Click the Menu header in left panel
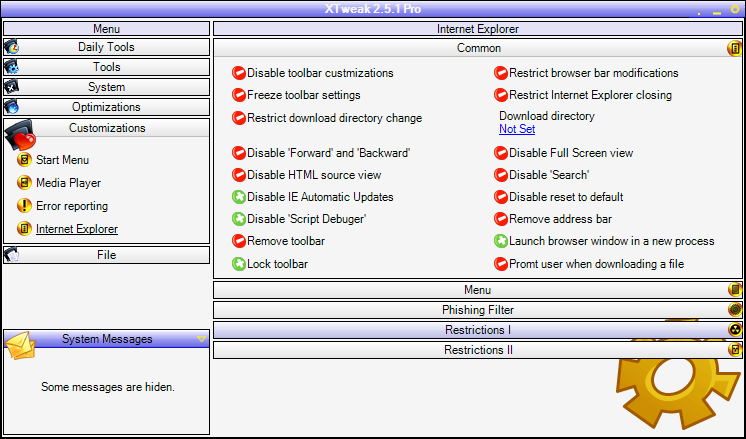Viewport: 746px width, 439px height. [x=107, y=29]
